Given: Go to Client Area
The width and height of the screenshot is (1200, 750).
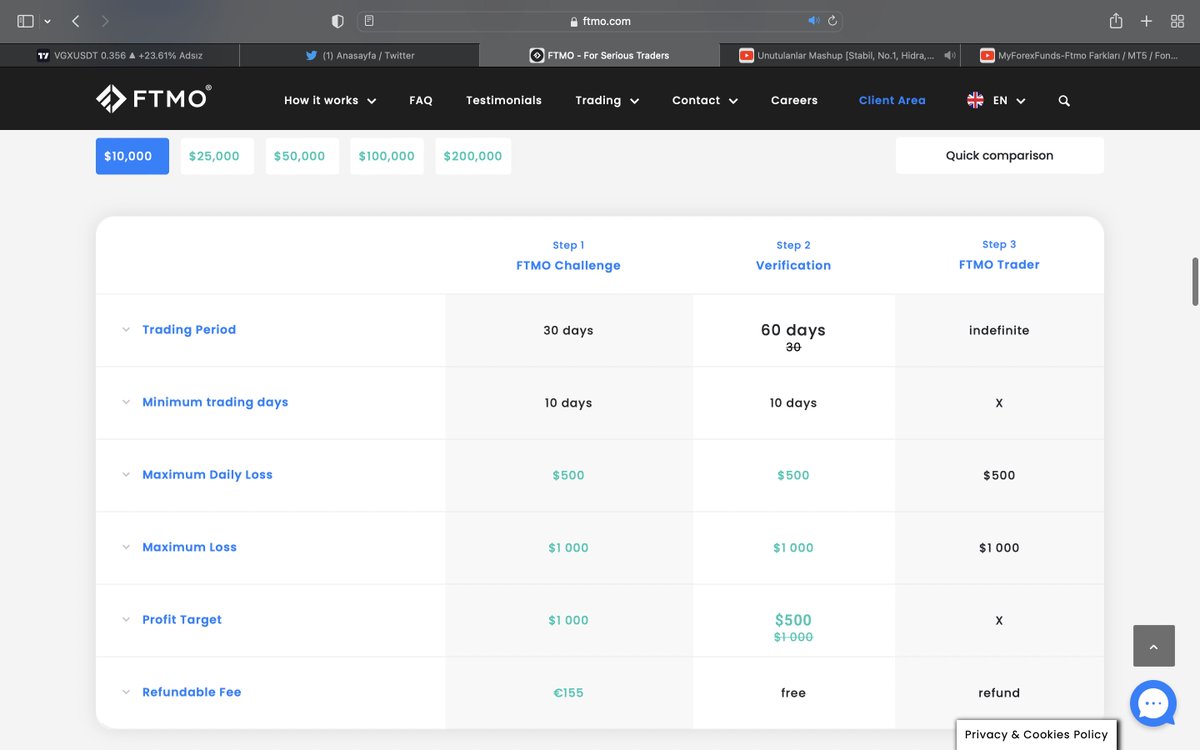Looking at the screenshot, I should click(892, 101).
